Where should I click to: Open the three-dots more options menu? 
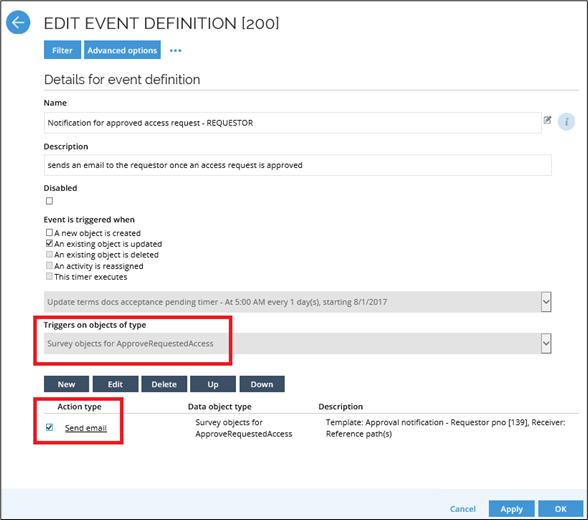tap(176, 51)
